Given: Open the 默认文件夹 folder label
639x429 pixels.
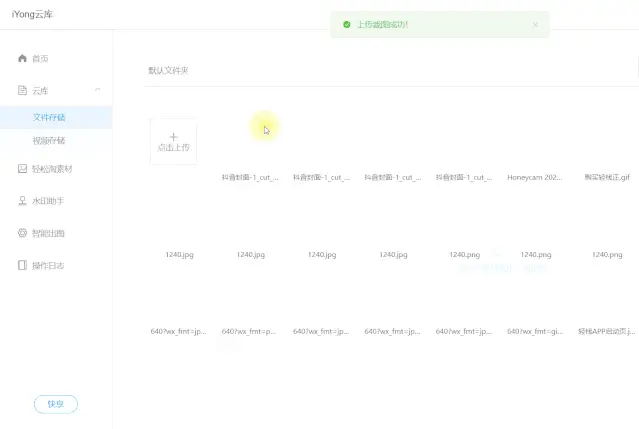Looking at the screenshot, I should click(x=168, y=71).
